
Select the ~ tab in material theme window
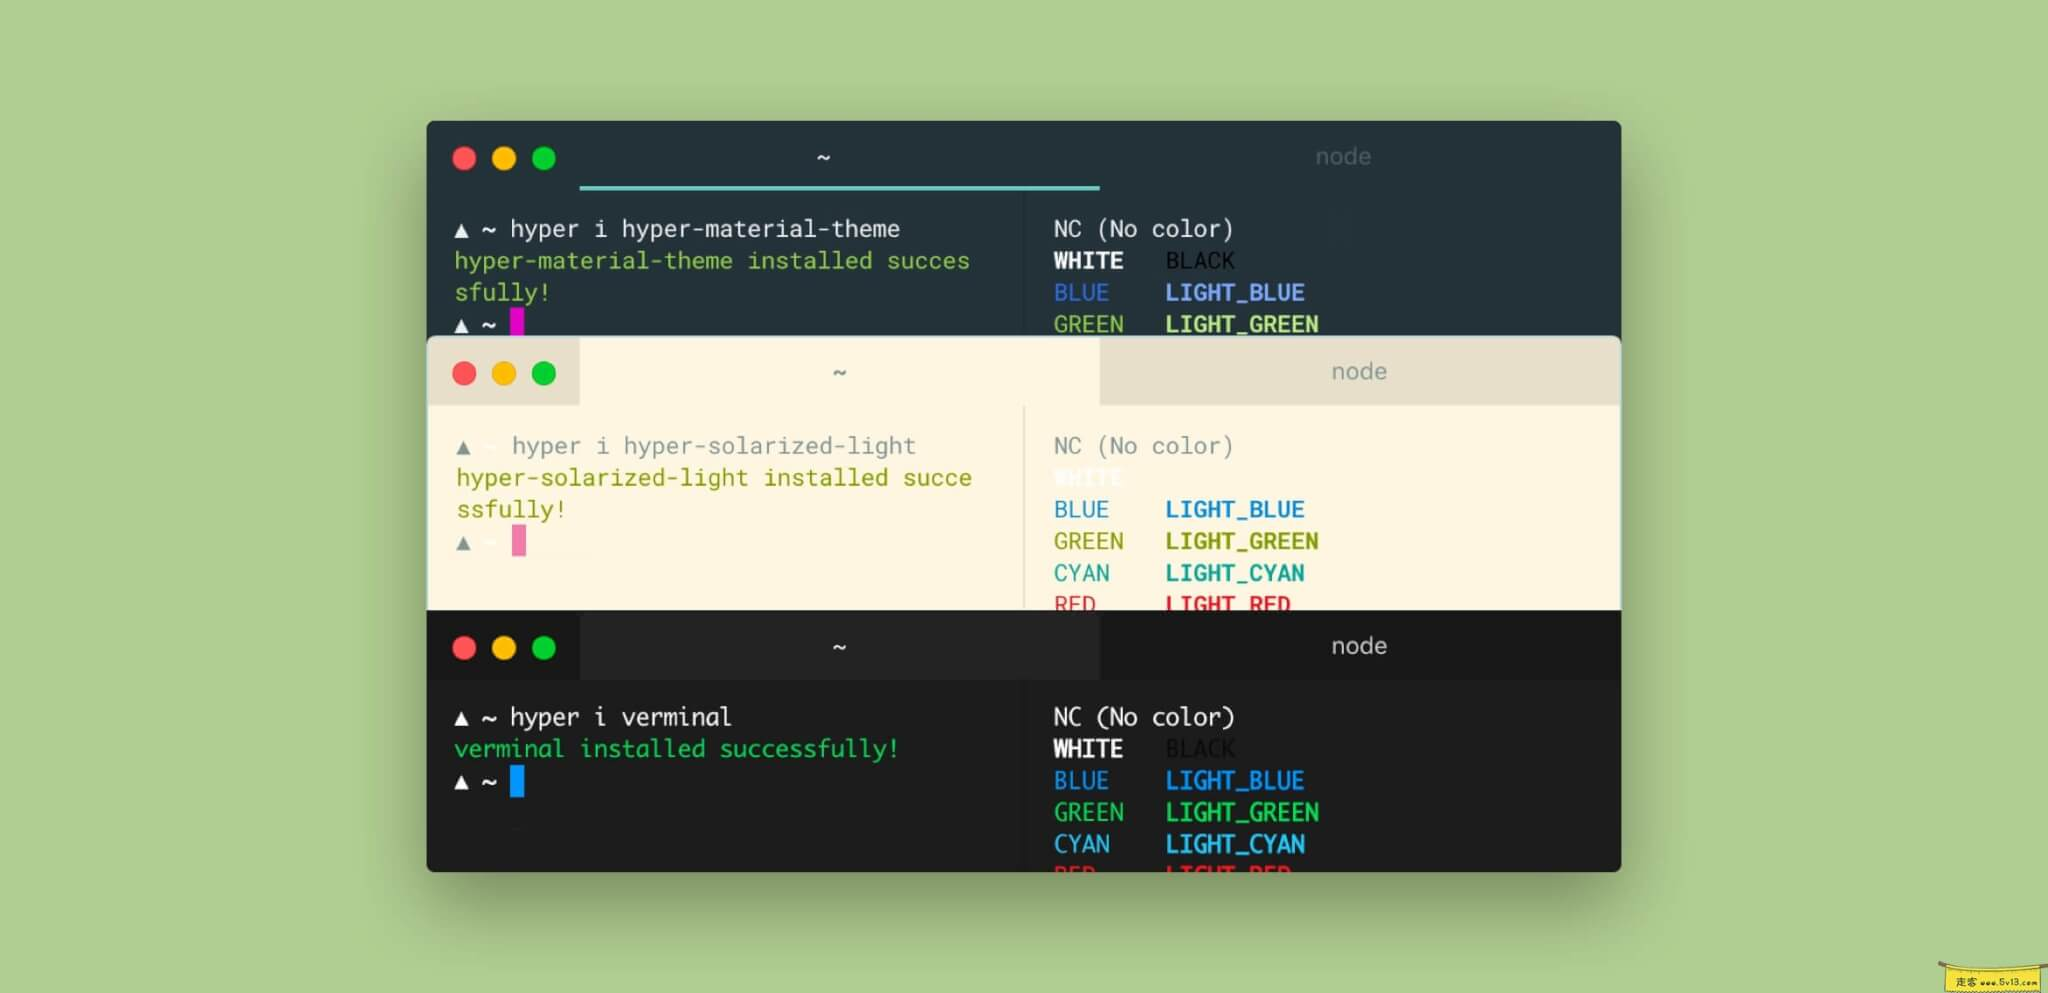point(823,157)
